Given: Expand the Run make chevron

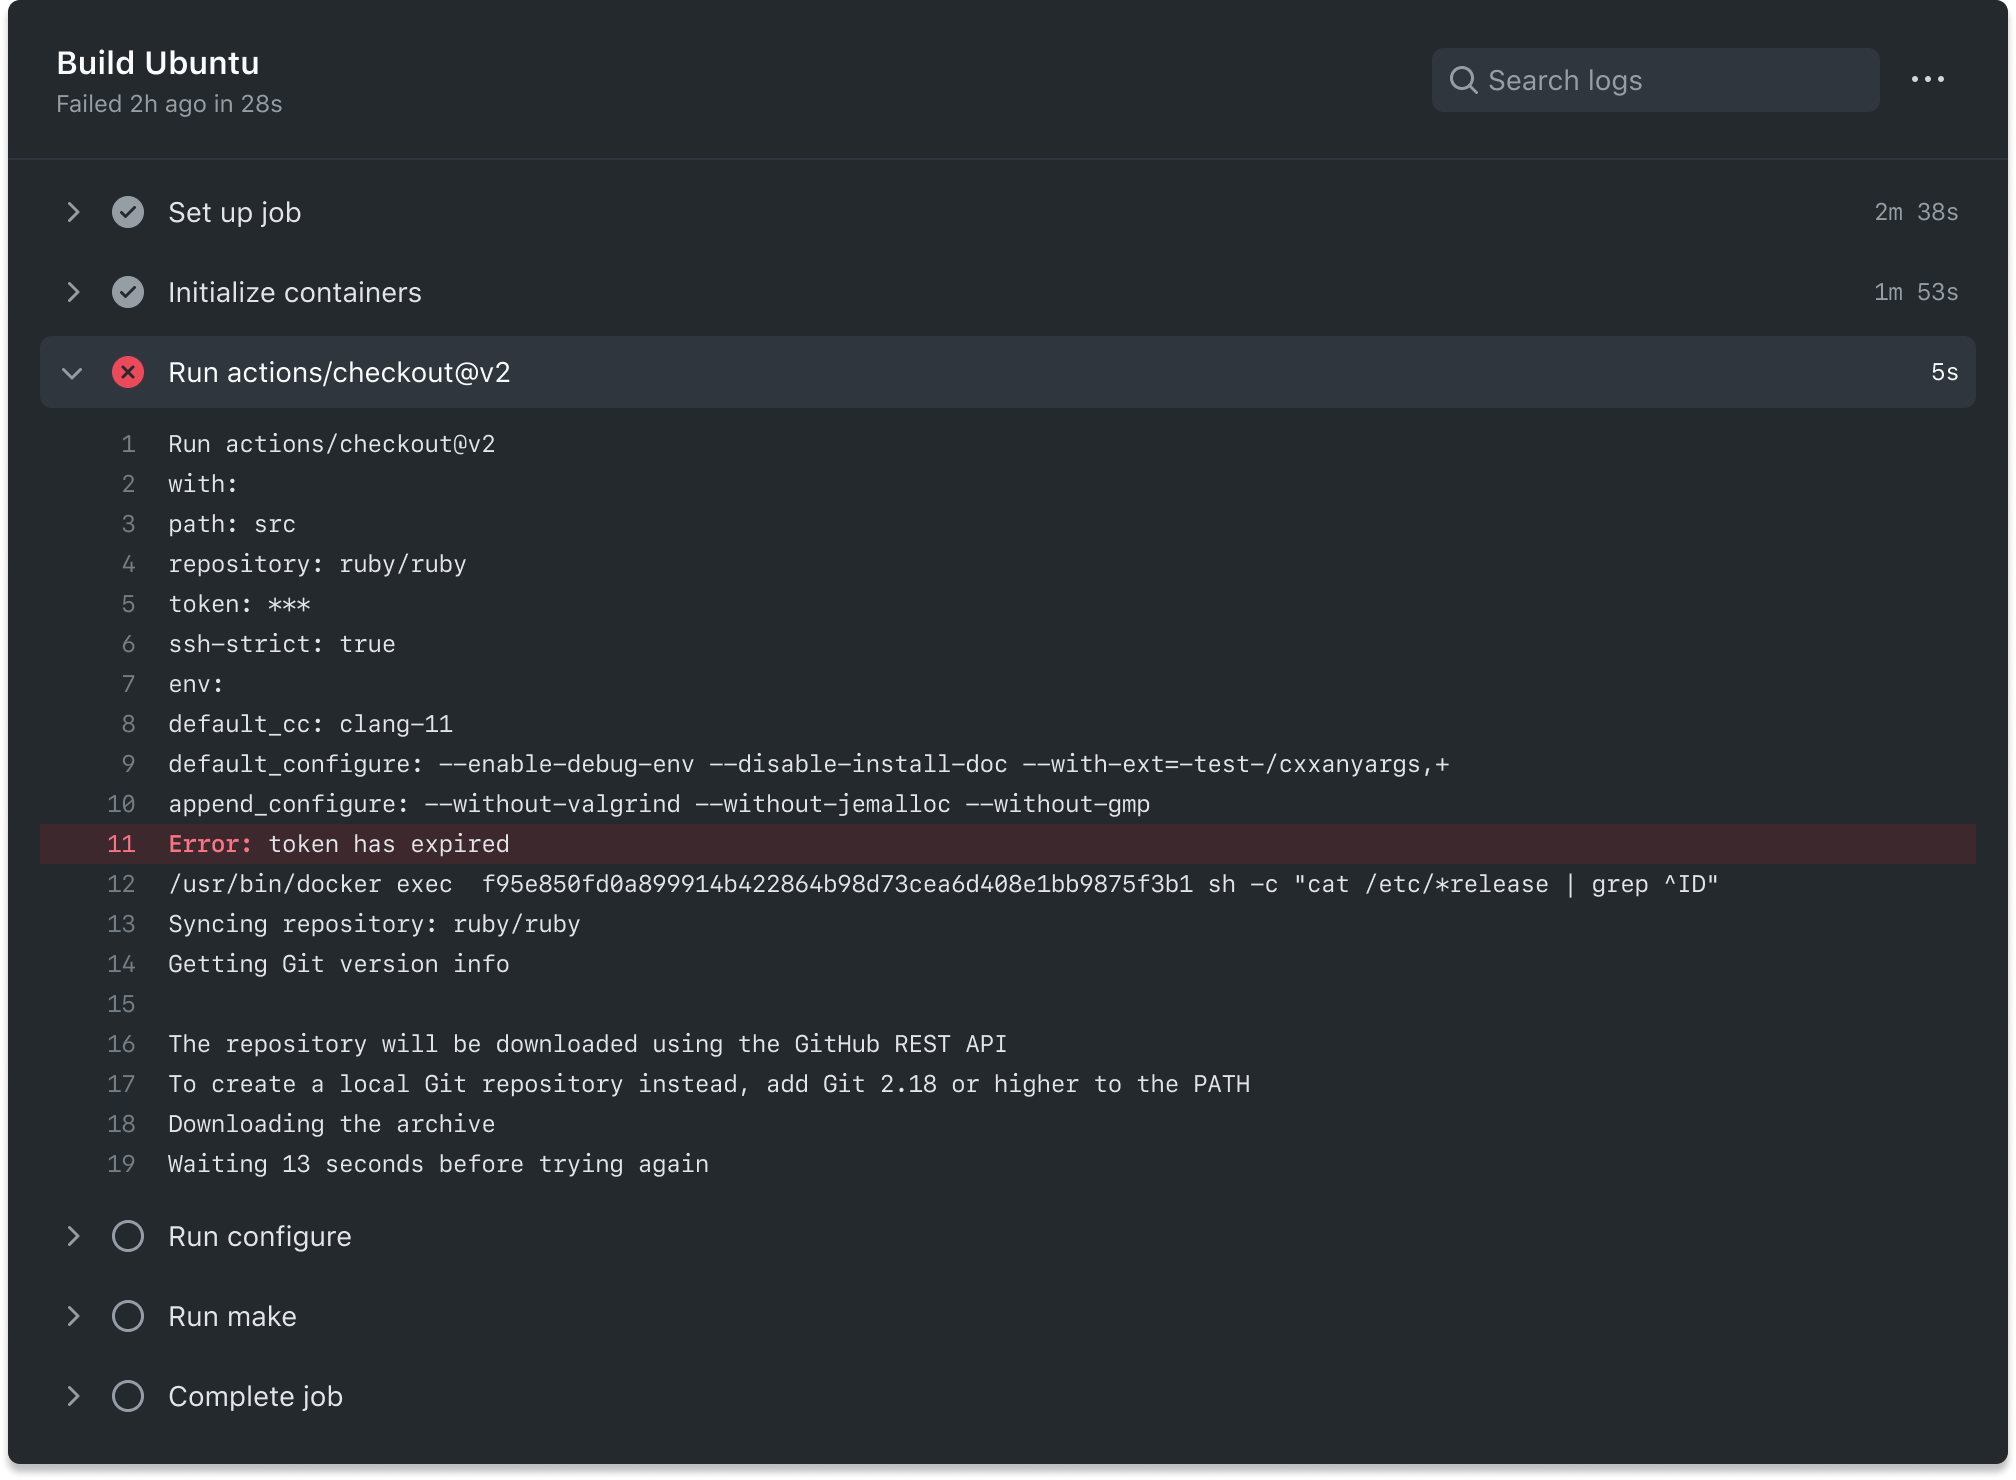Looking at the screenshot, I should point(73,1316).
